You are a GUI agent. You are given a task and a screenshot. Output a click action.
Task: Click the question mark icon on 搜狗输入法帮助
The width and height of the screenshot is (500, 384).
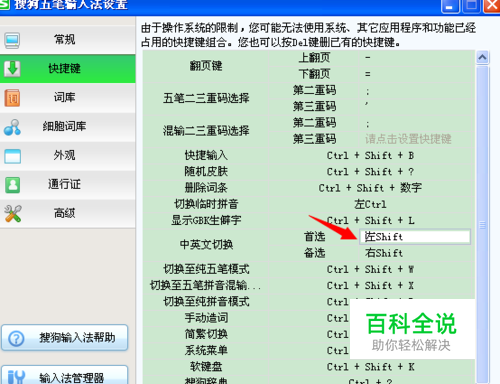(16, 339)
